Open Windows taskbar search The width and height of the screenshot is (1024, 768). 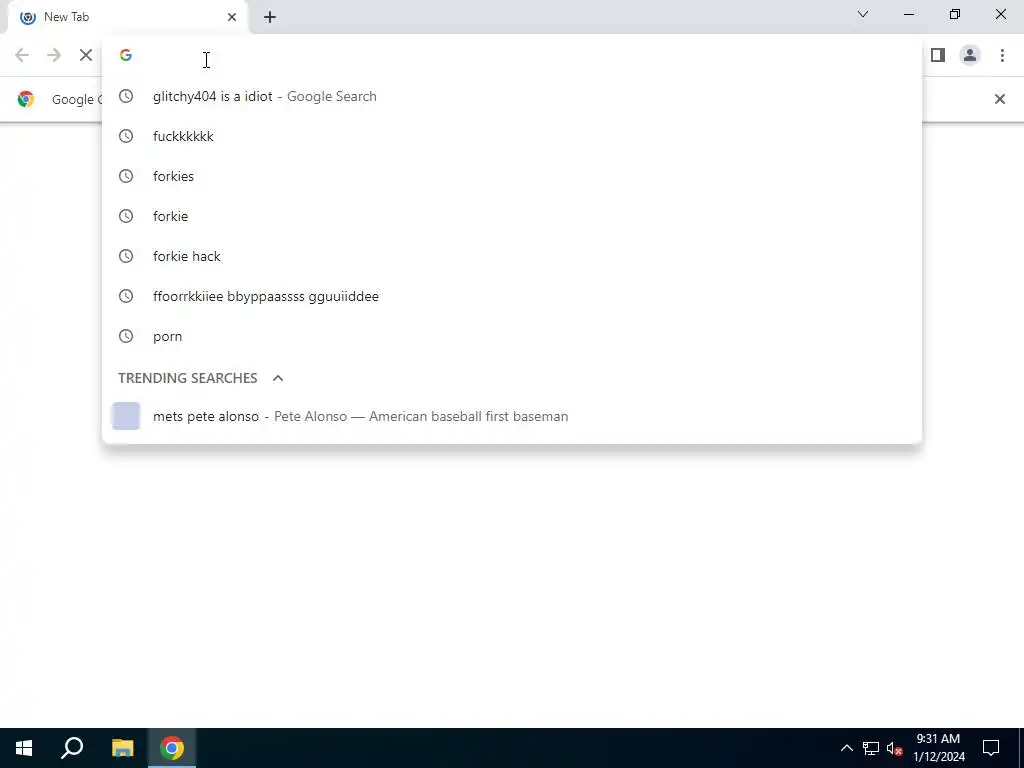(x=72, y=748)
